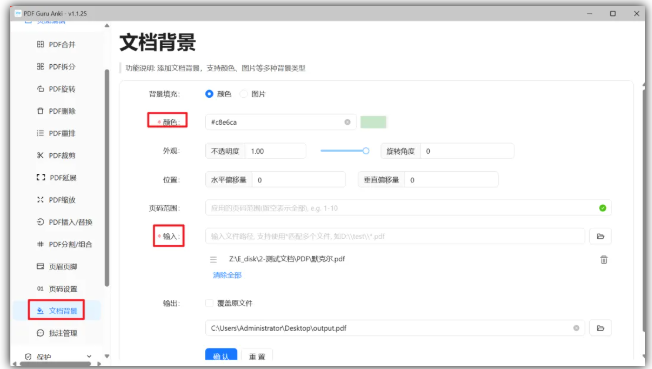Delete 默克尔.pdf with trash icon
Image resolution: width=652 pixels, height=369 pixels.
(604, 260)
